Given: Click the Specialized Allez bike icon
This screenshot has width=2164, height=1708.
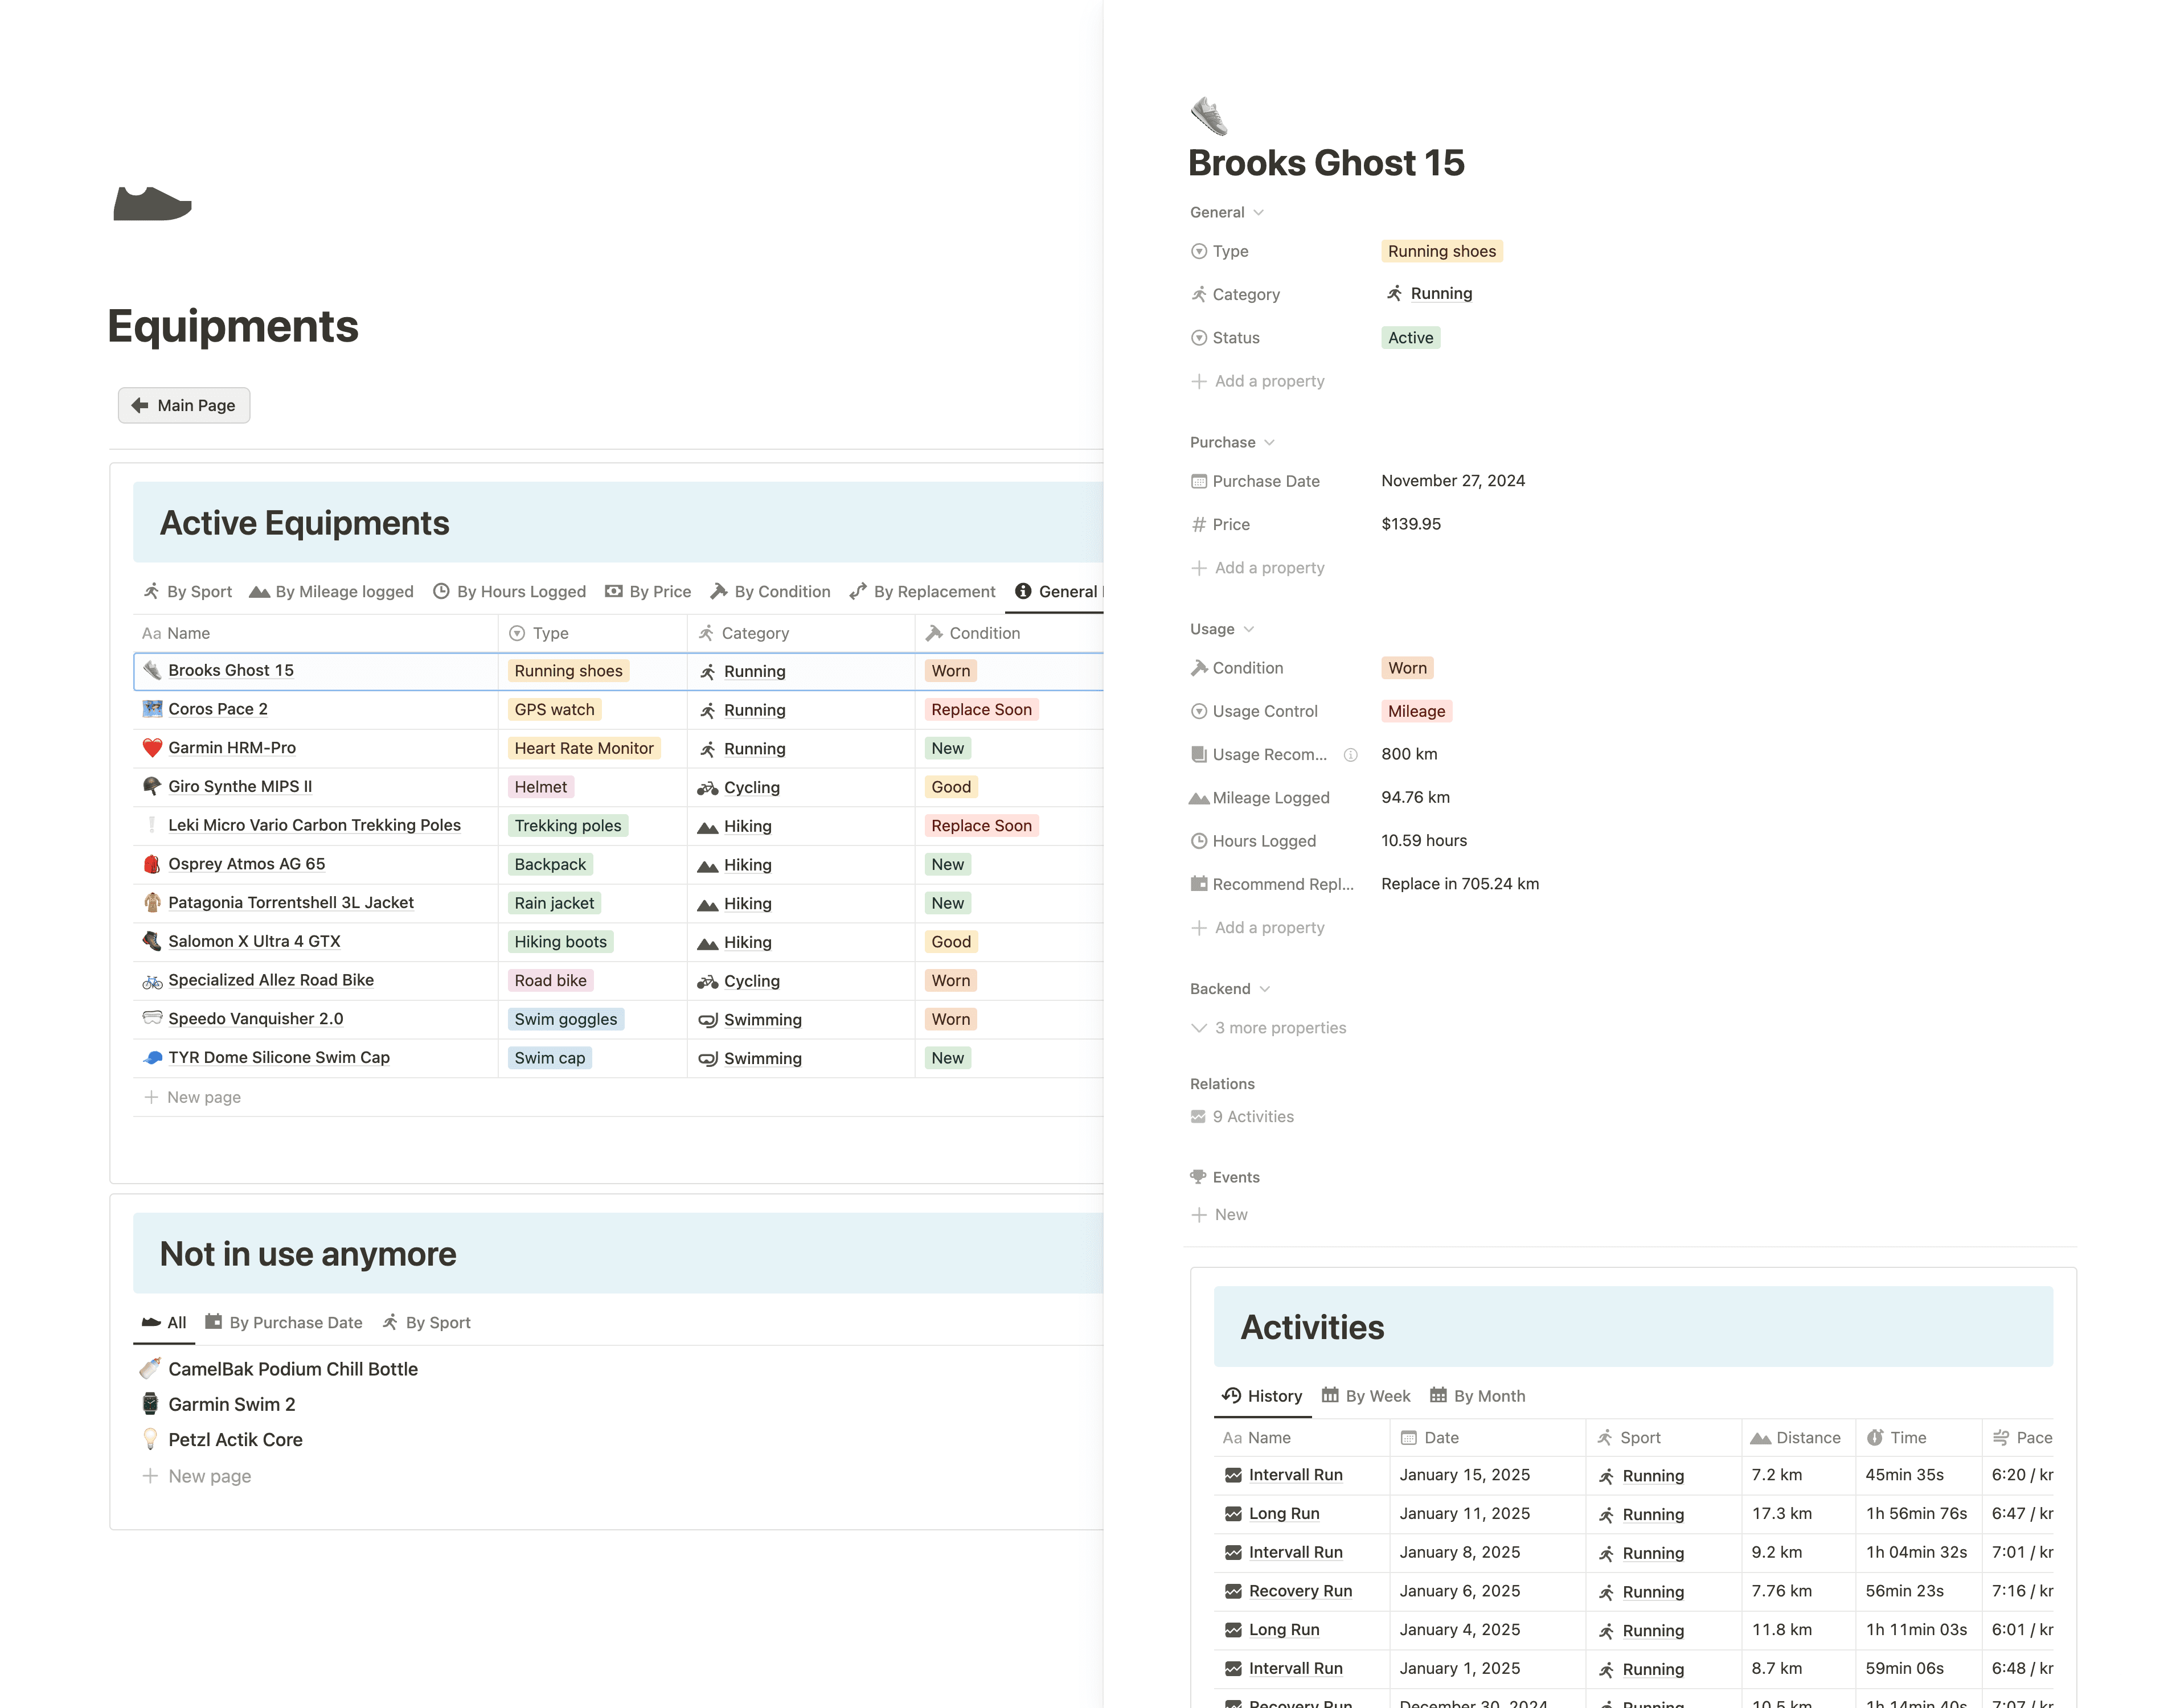Looking at the screenshot, I should [x=152, y=981].
